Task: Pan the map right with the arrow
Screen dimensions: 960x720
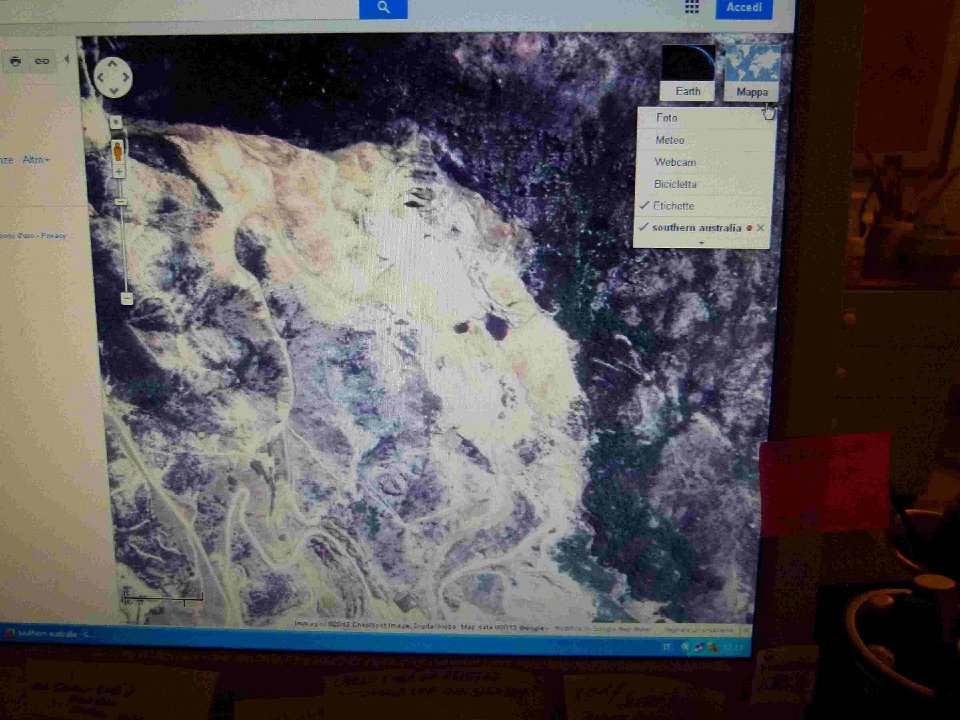Action: tap(127, 77)
